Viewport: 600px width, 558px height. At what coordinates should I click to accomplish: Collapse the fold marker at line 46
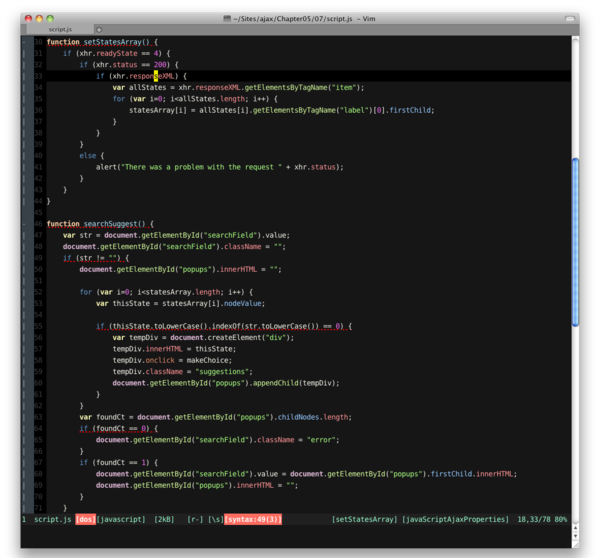tap(24, 224)
